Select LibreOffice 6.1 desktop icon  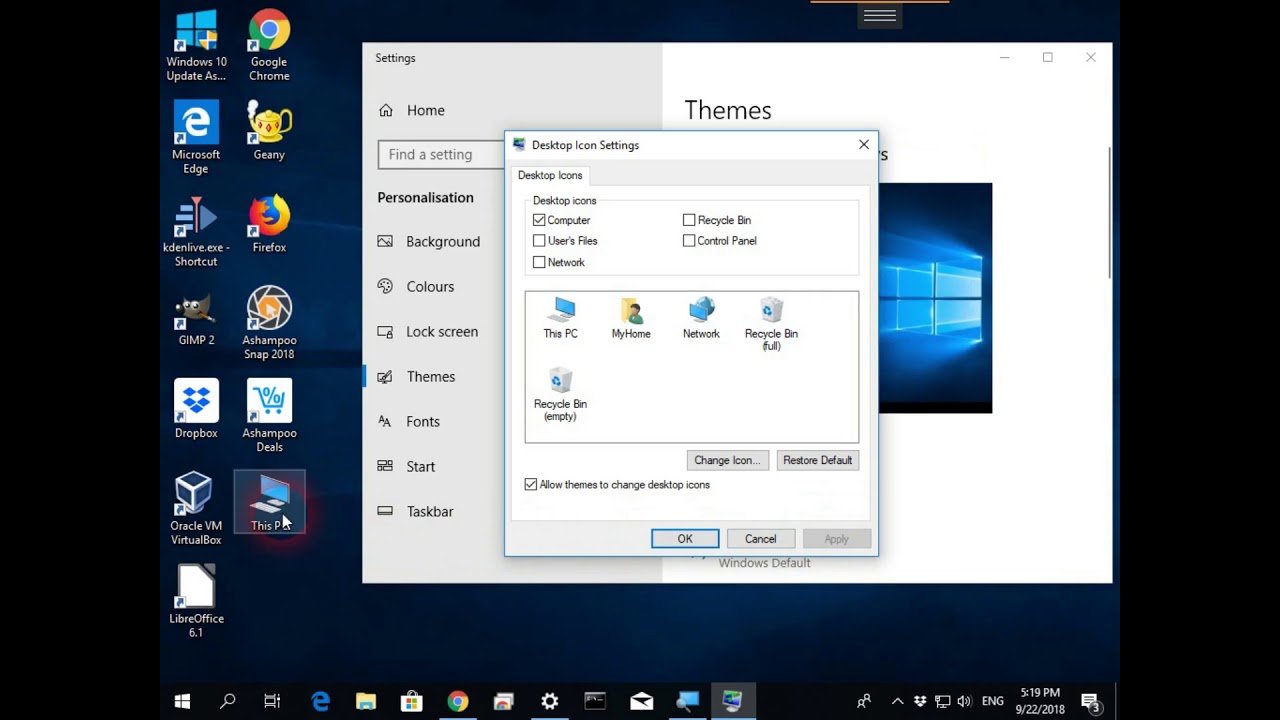tap(196, 601)
